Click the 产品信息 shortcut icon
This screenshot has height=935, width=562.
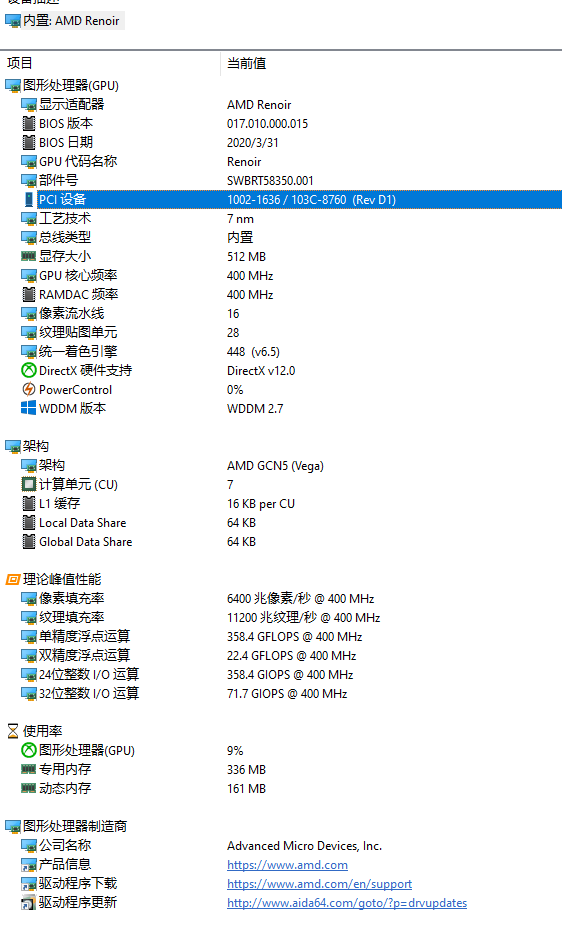click(x=29, y=865)
